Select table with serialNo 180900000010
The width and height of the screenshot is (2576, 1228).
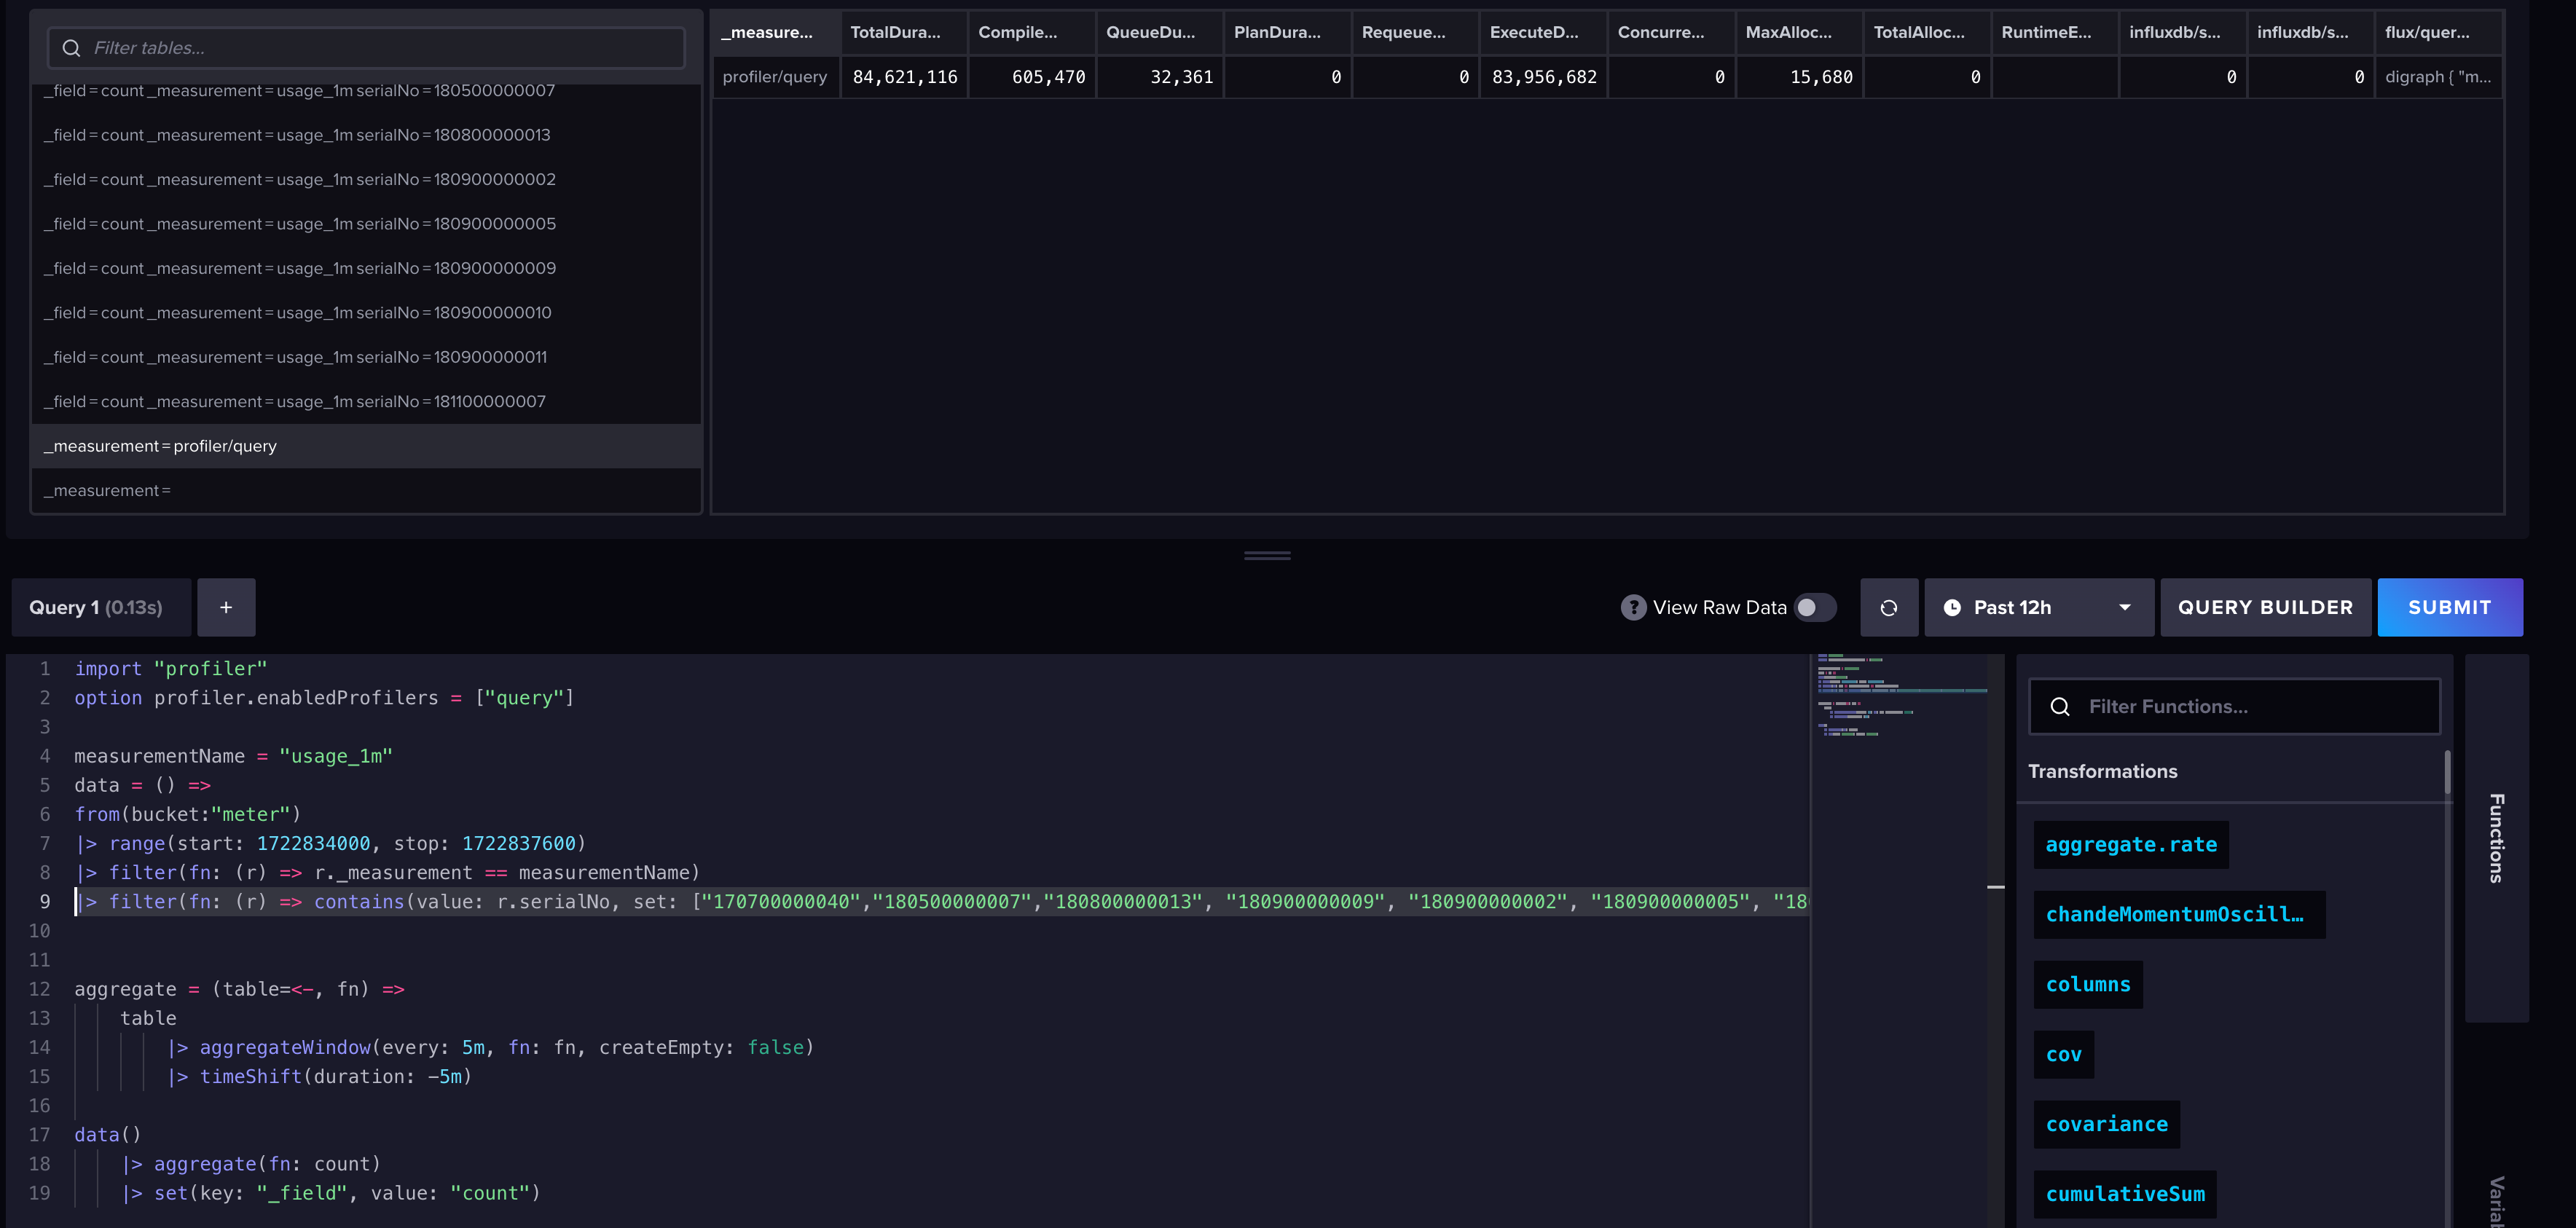click(x=366, y=313)
